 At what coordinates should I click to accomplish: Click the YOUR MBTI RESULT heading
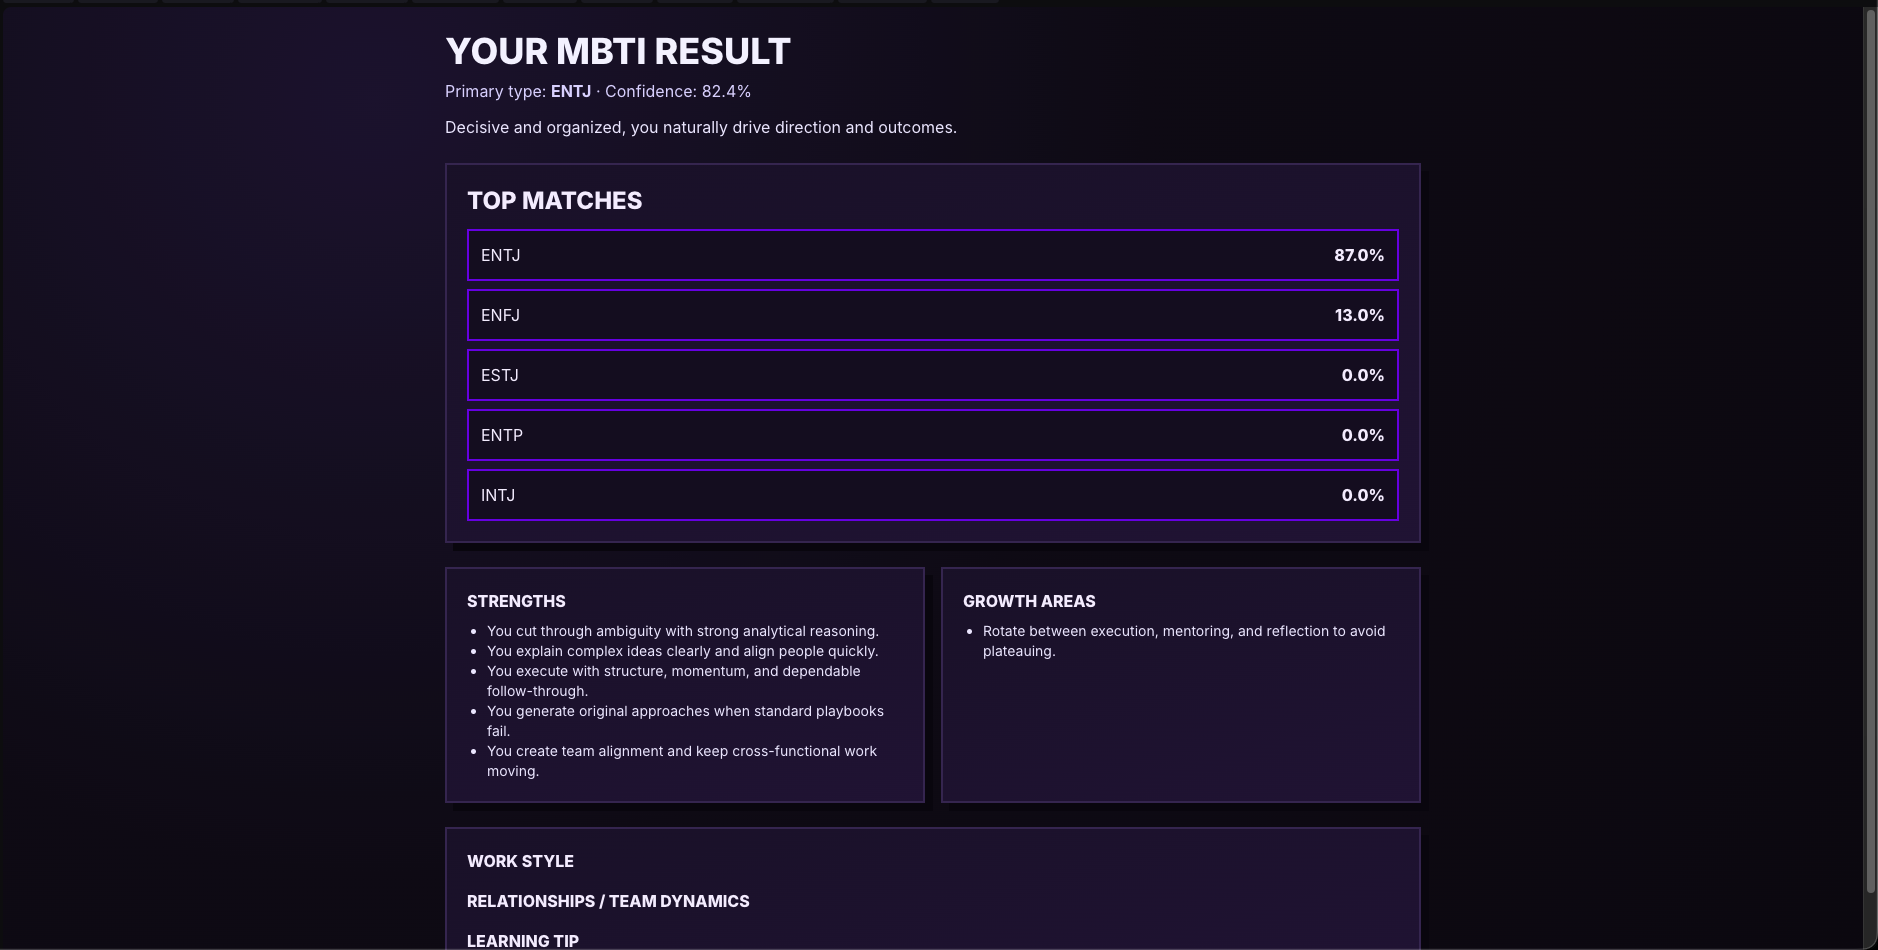618,51
